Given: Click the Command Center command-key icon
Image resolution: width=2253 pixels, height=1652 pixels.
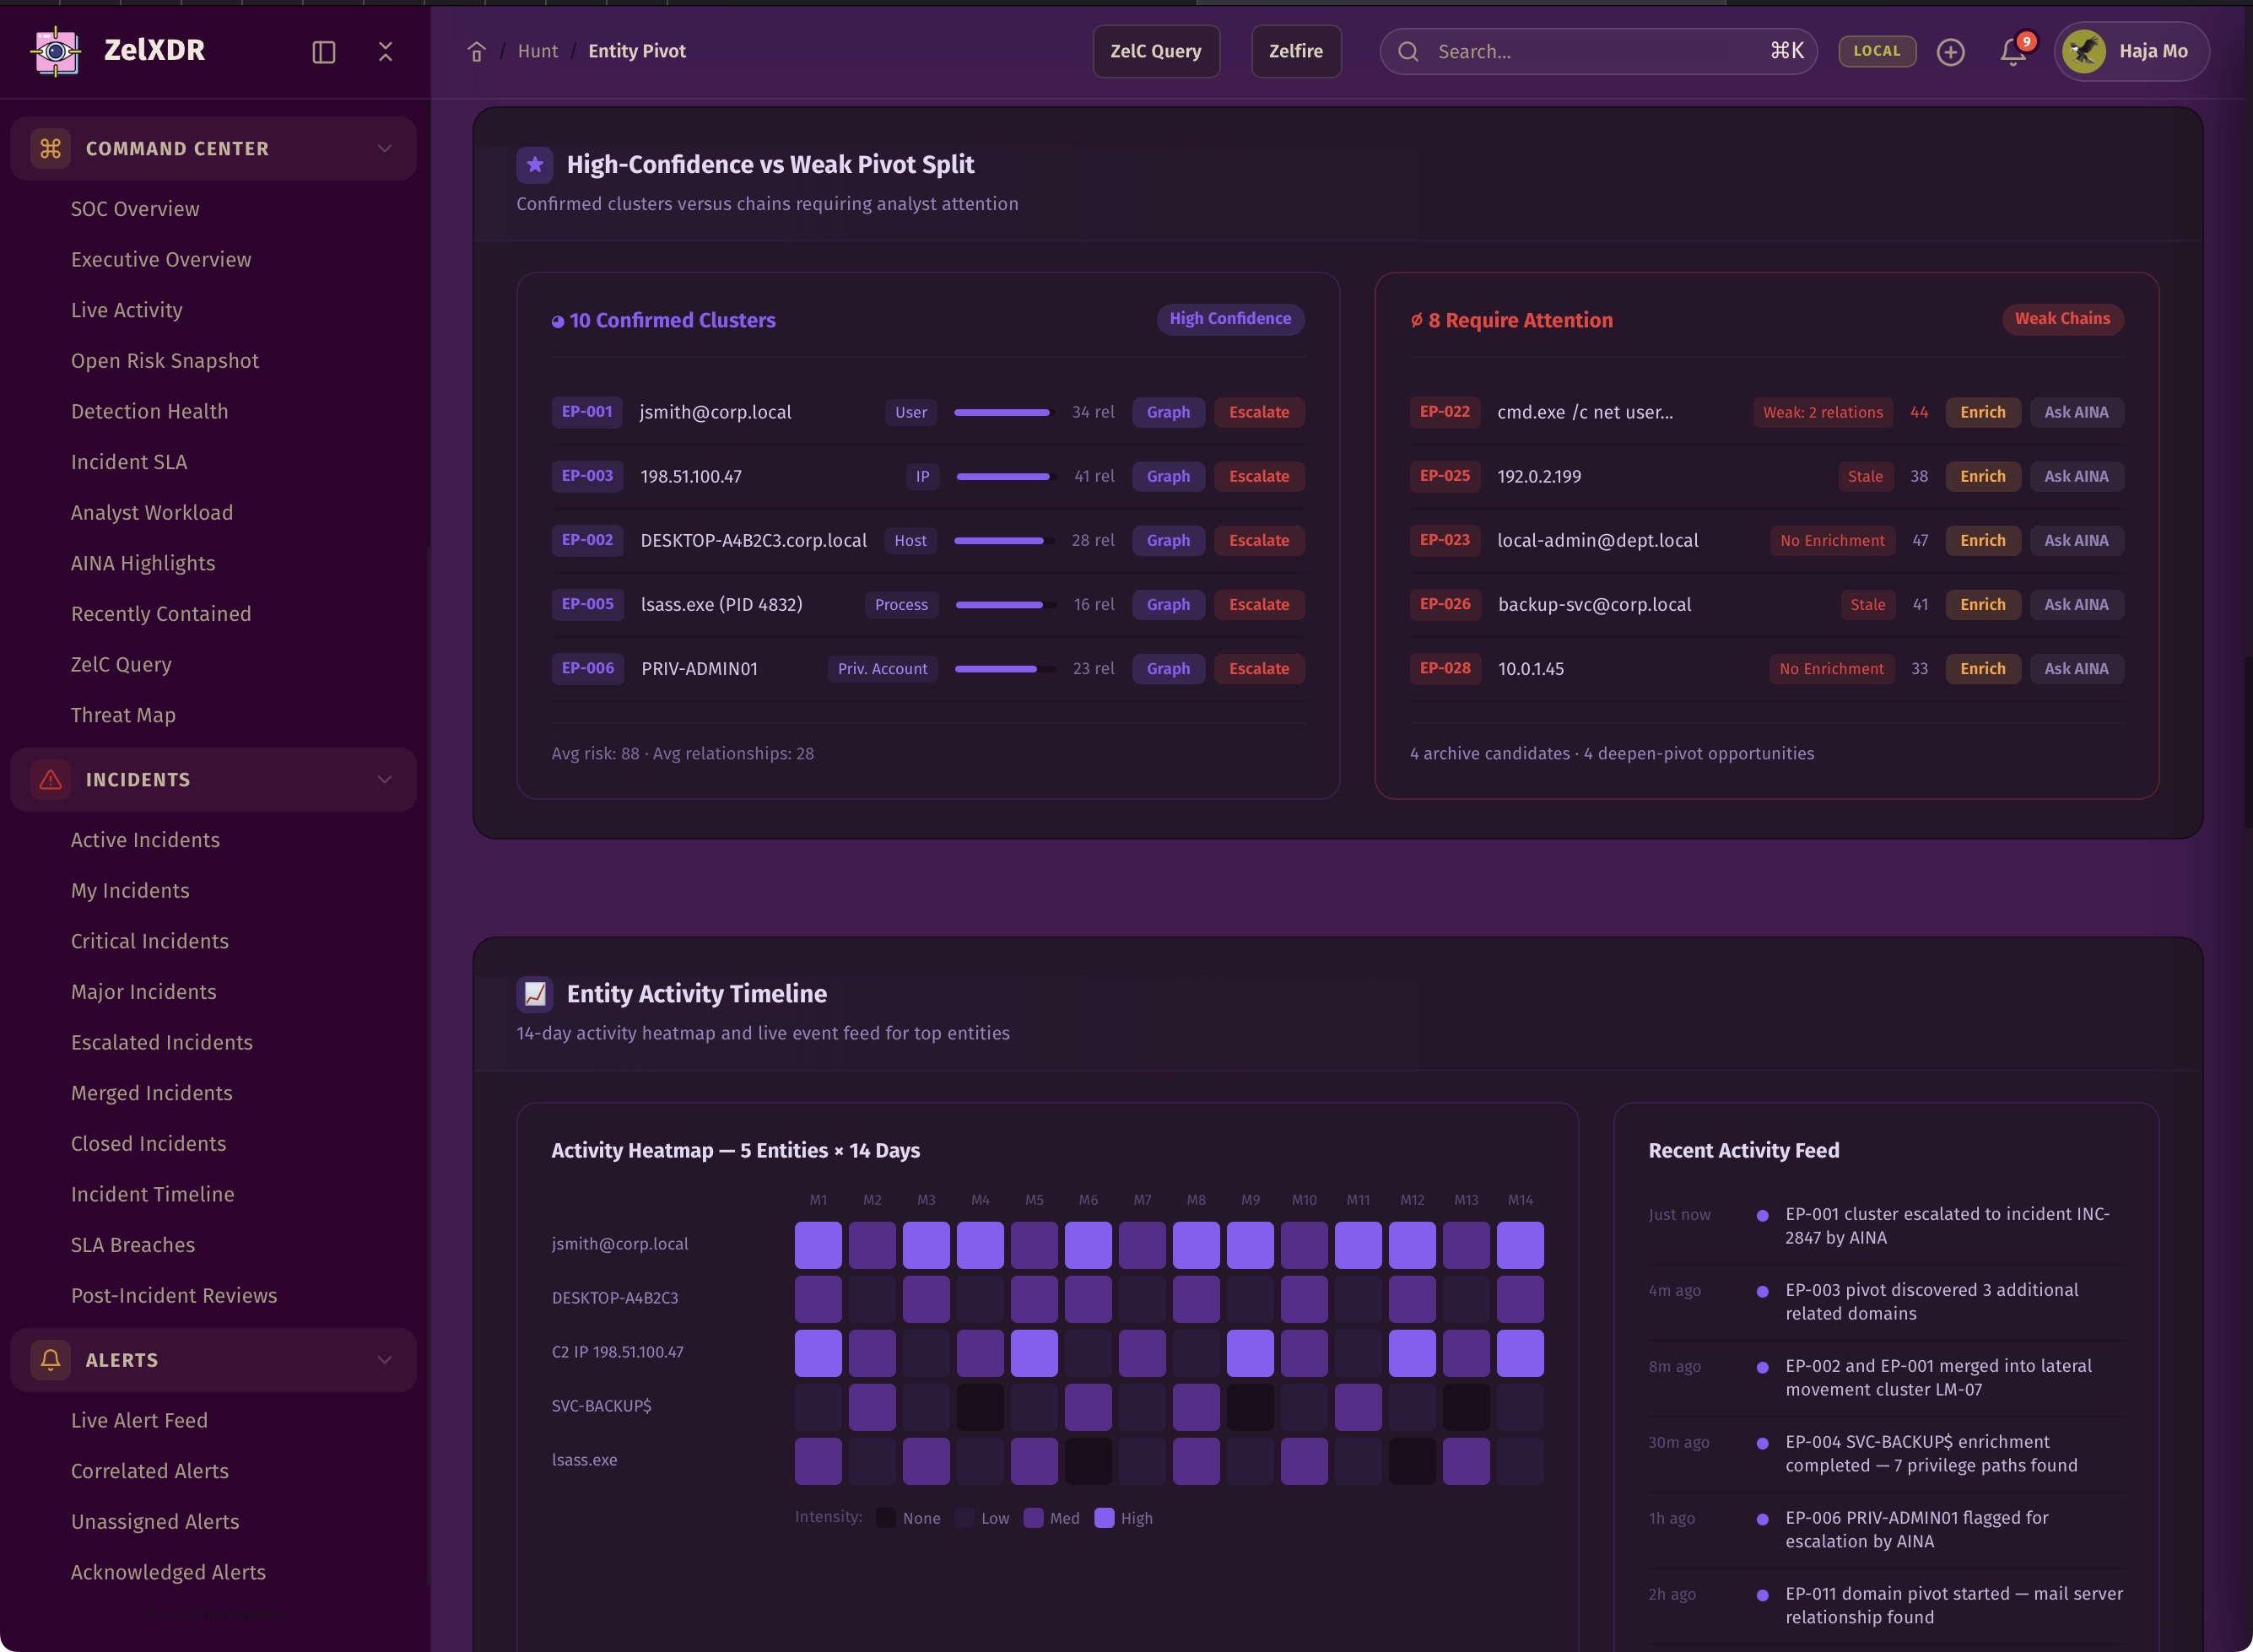Looking at the screenshot, I should (x=50, y=149).
